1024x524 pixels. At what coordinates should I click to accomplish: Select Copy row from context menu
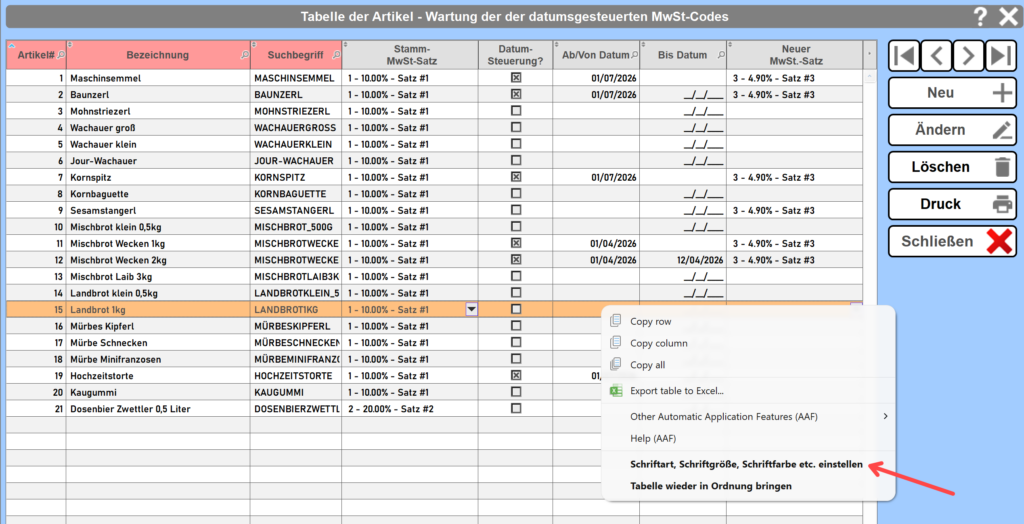(650, 321)
